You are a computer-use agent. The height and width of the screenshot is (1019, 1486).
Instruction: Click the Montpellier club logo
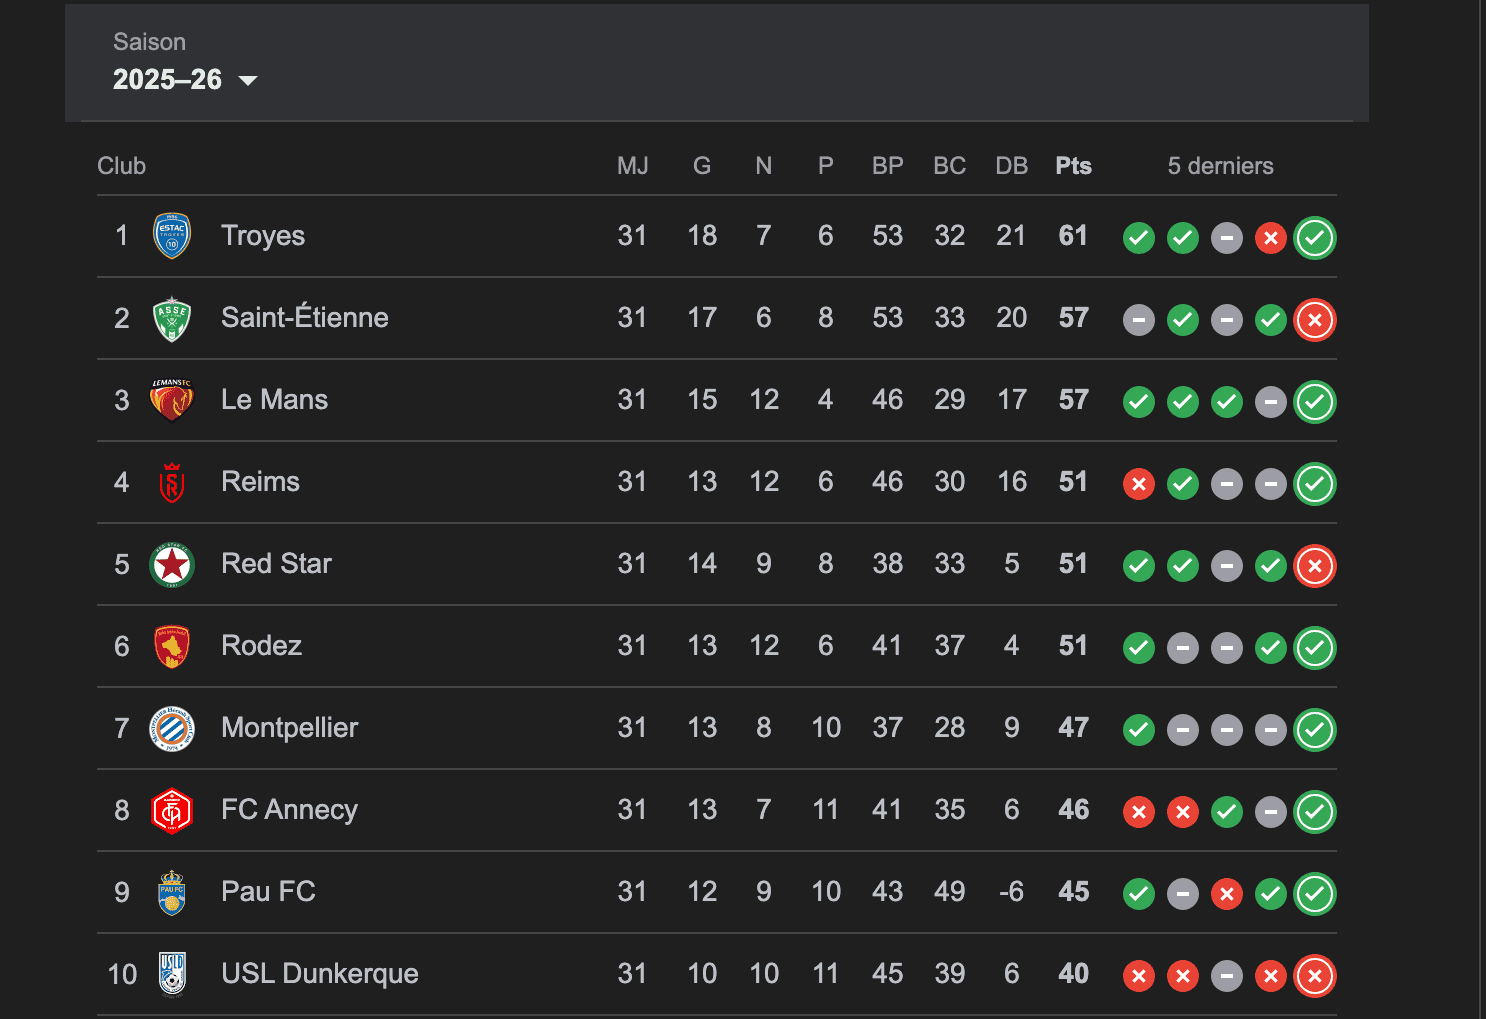172,729
